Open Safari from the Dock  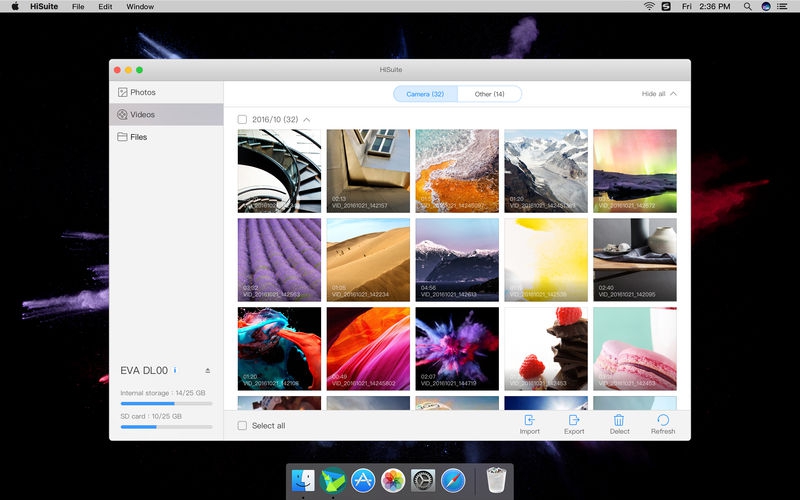(453, 481)
